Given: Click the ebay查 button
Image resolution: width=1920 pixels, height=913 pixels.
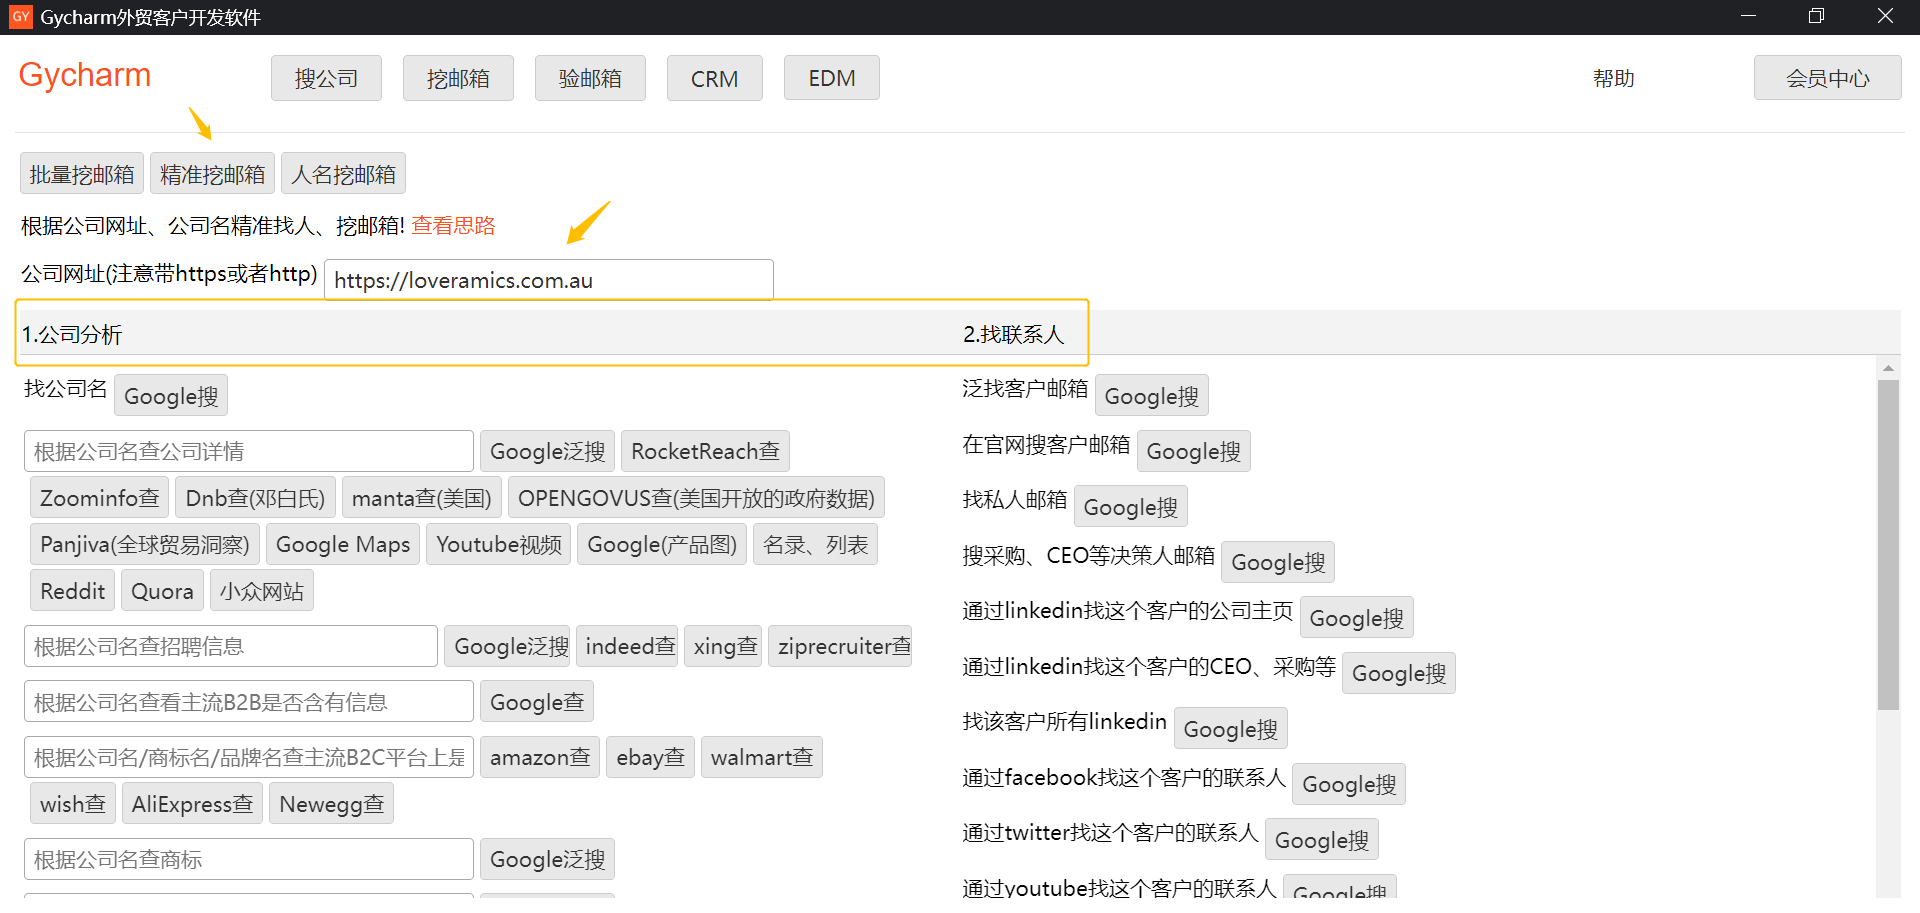Looking at the screenshot, I should [650, 758].
